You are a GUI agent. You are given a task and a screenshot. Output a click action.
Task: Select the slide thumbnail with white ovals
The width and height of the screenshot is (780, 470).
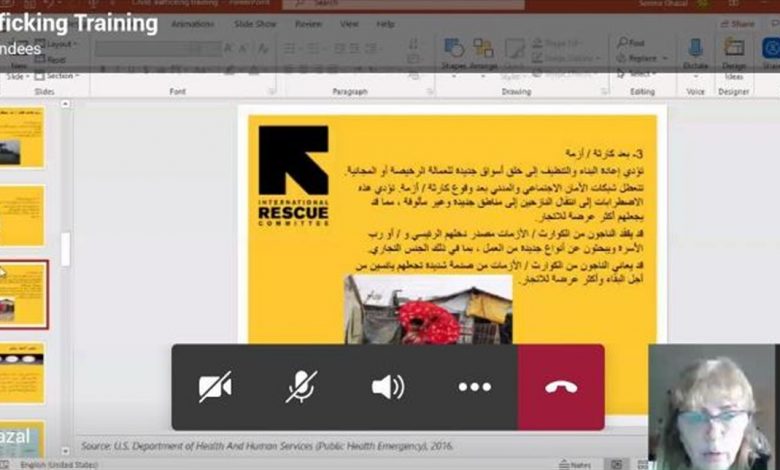[22, 373]
